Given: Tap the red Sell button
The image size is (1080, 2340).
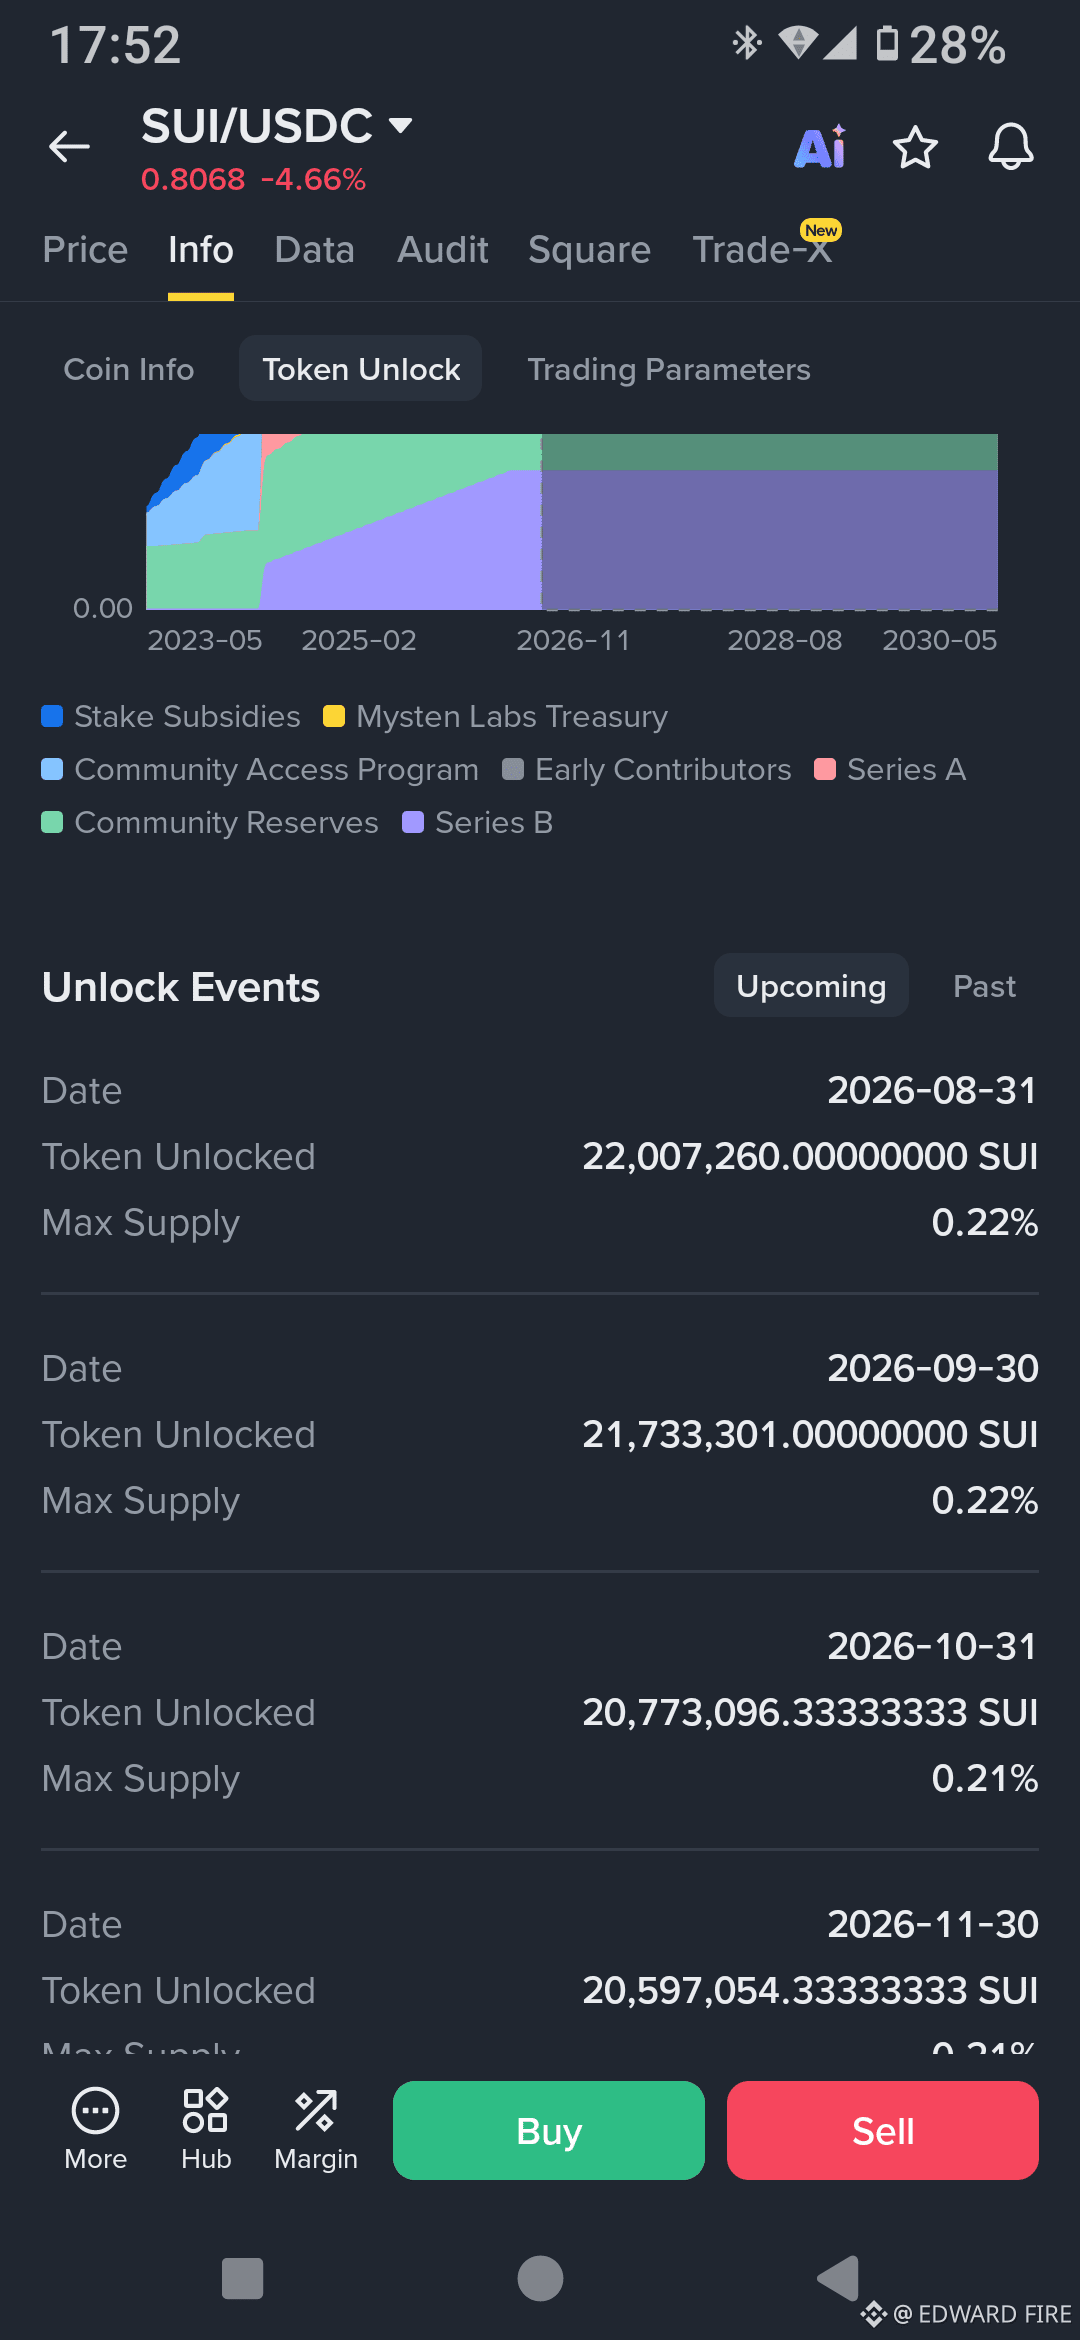Looking at the screenshot, I should [x=883, y=2130].
